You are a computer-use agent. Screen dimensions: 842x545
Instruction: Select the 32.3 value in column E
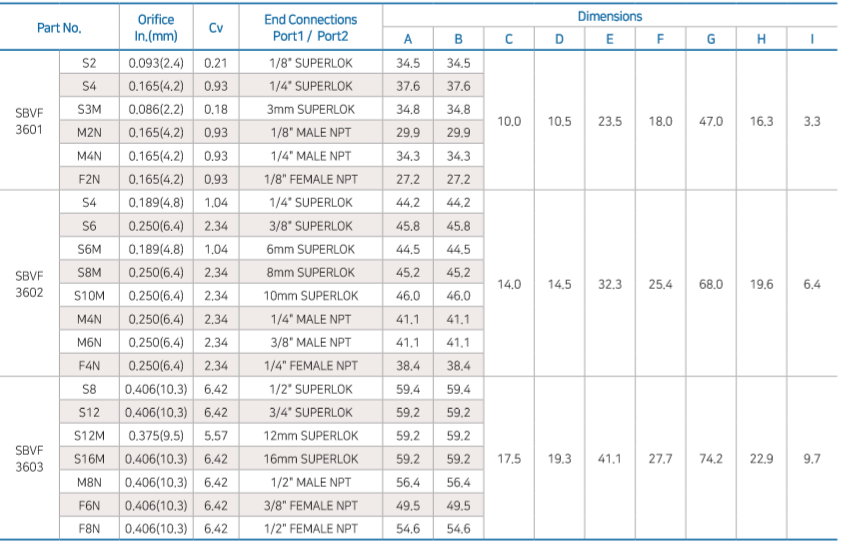click(610, 284)
